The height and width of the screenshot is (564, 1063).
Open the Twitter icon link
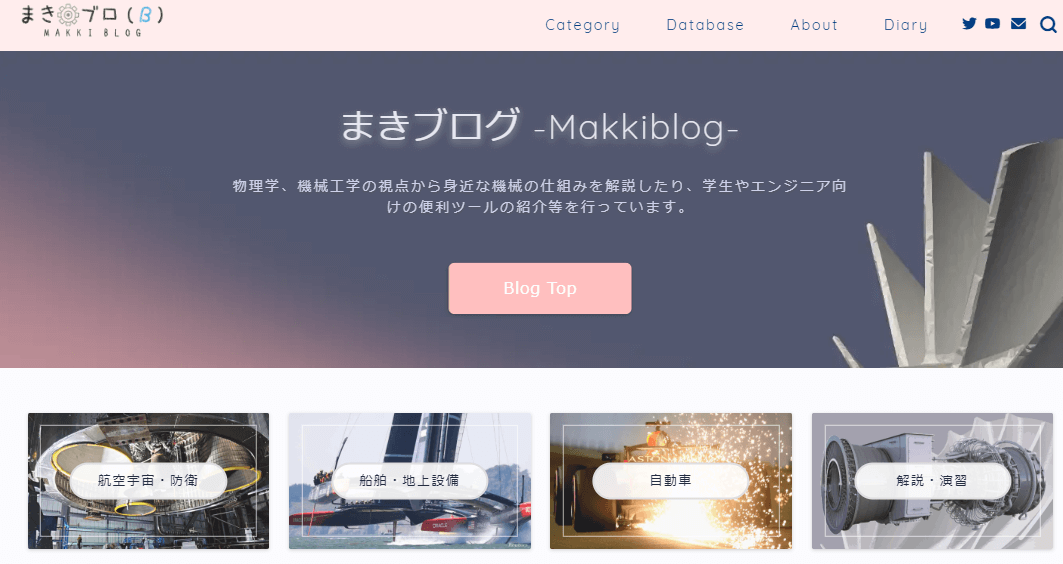pyautogui.click(x=969, y=24)
